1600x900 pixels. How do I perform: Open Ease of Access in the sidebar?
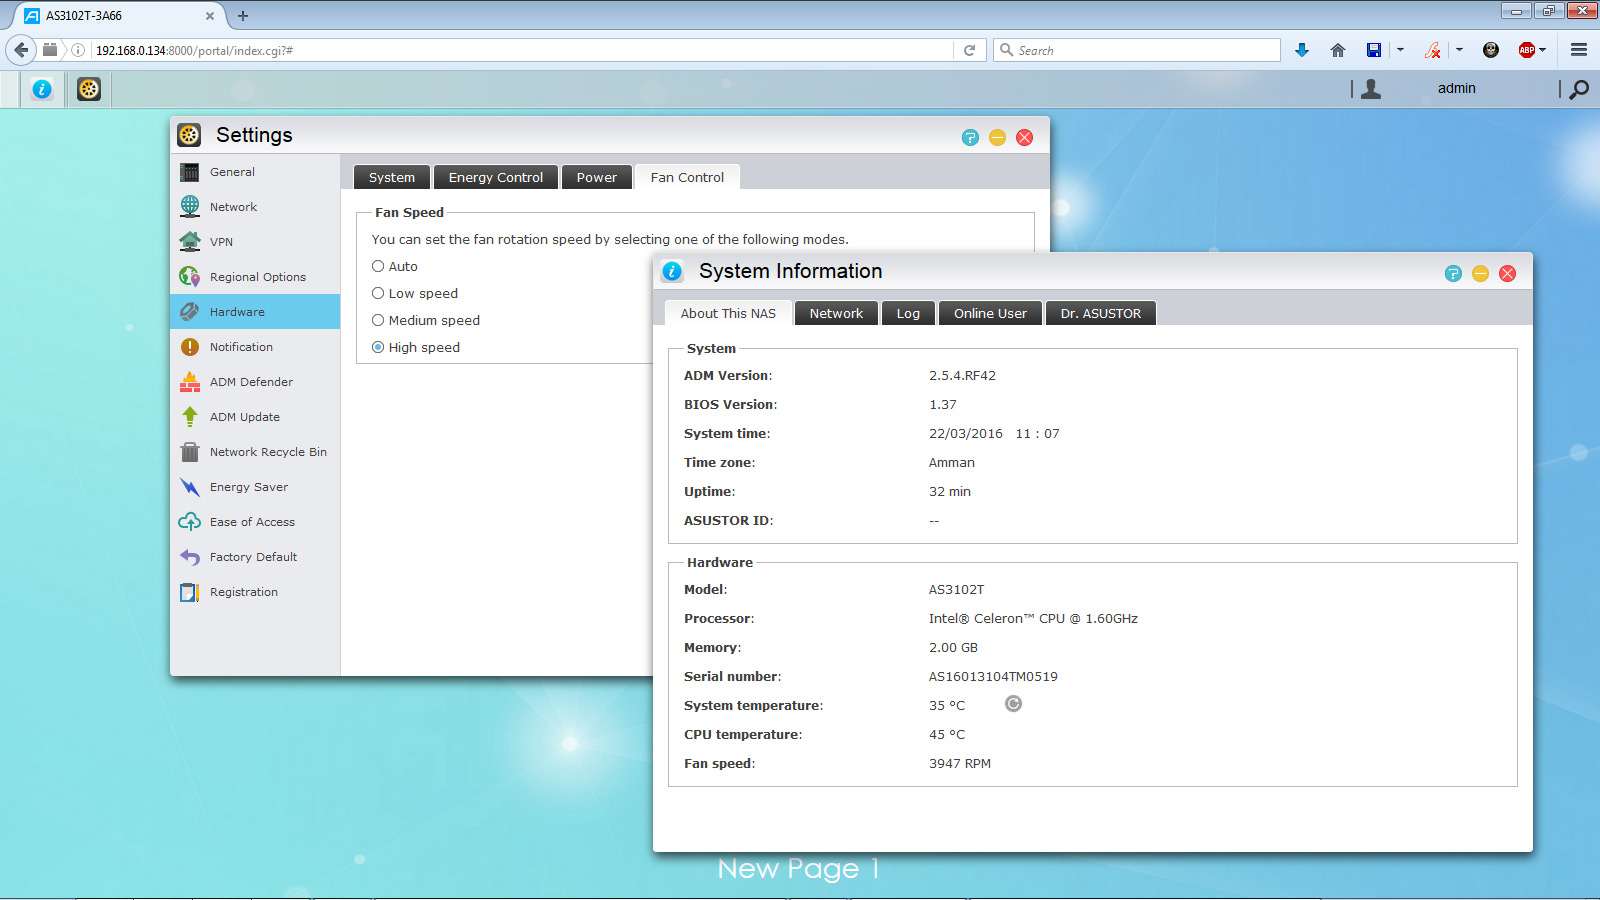255,522
